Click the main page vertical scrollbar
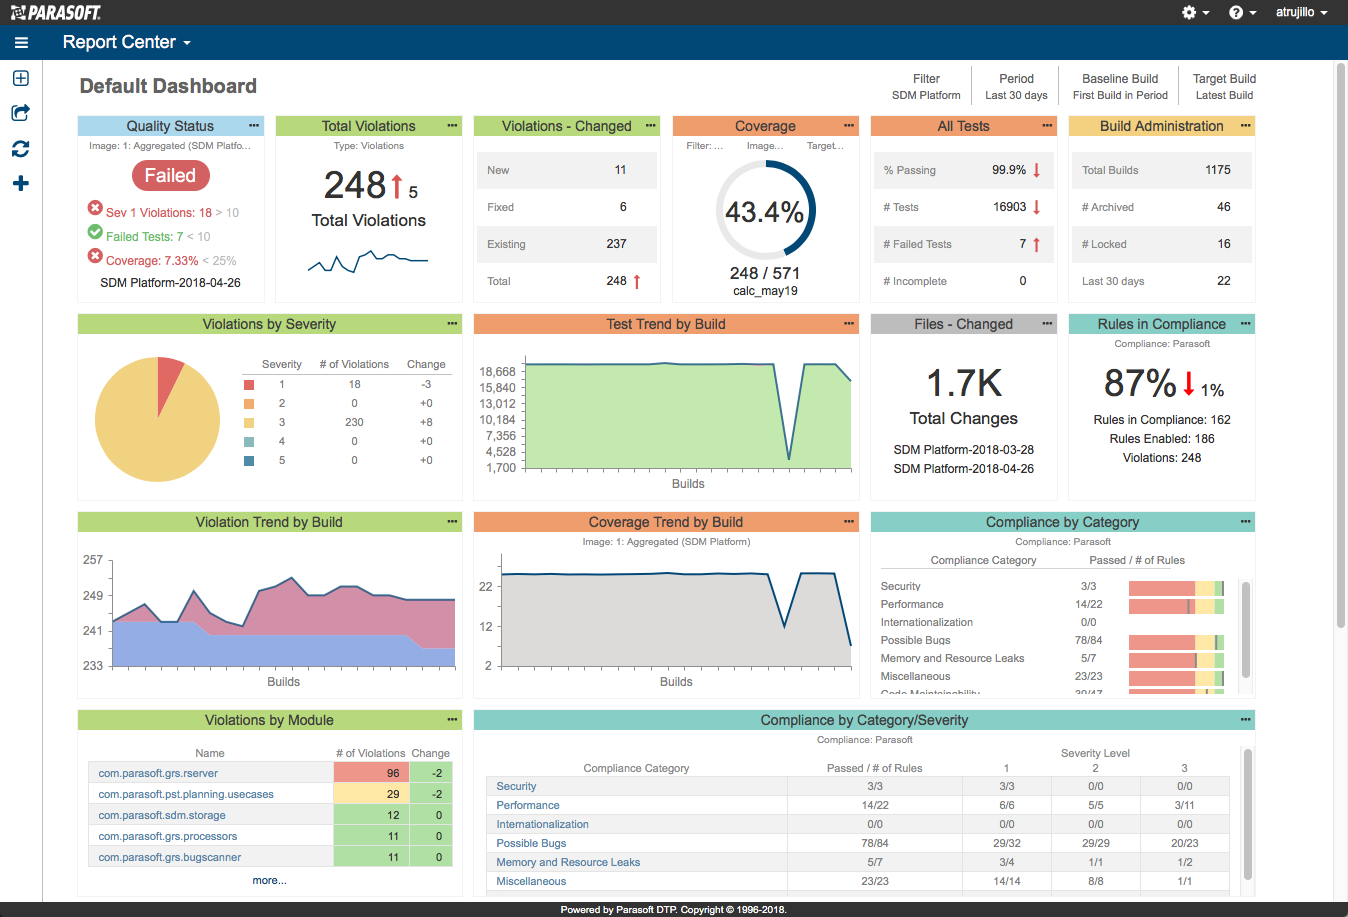Screen dimensions: 1348x917 click(x=1341, y=345)
